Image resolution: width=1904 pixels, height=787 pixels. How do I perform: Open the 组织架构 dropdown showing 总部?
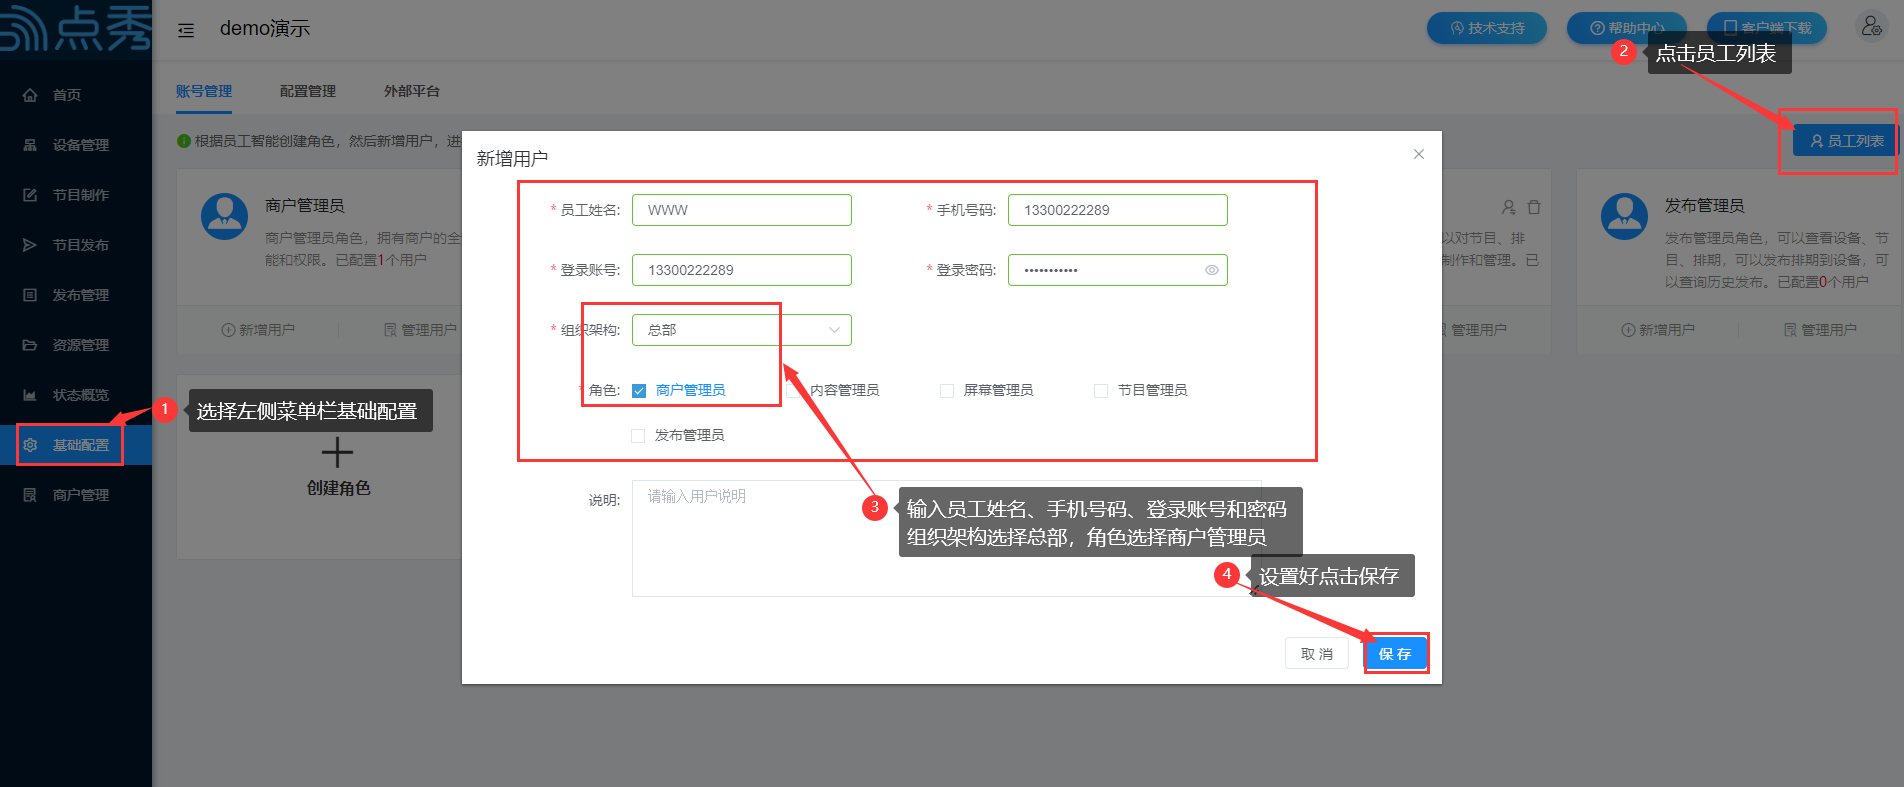[x=742, y=330]
